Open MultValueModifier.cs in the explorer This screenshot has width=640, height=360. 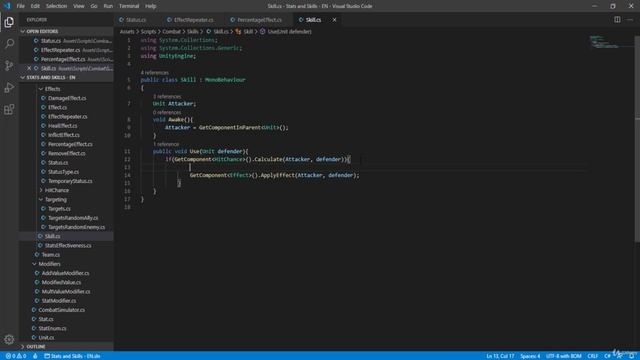tap(66, 291)
